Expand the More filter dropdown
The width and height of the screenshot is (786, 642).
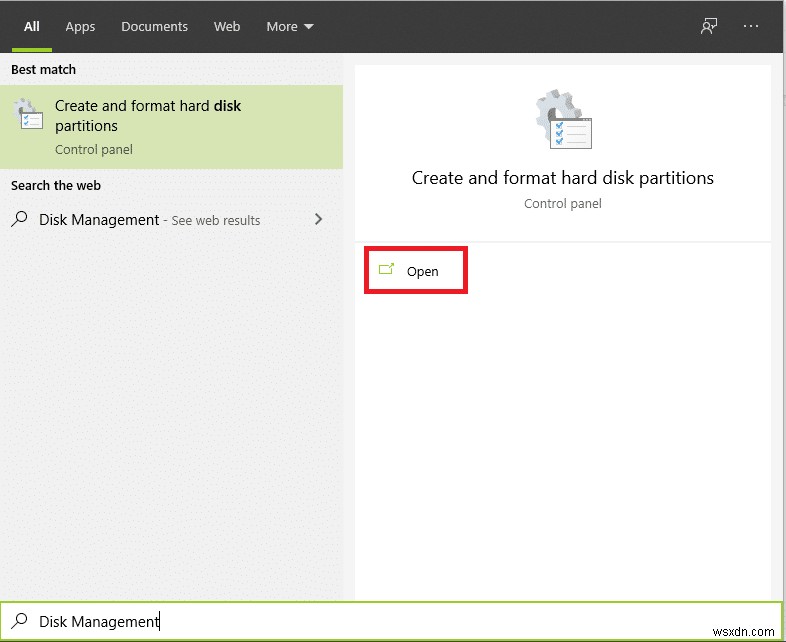(290, 27)
